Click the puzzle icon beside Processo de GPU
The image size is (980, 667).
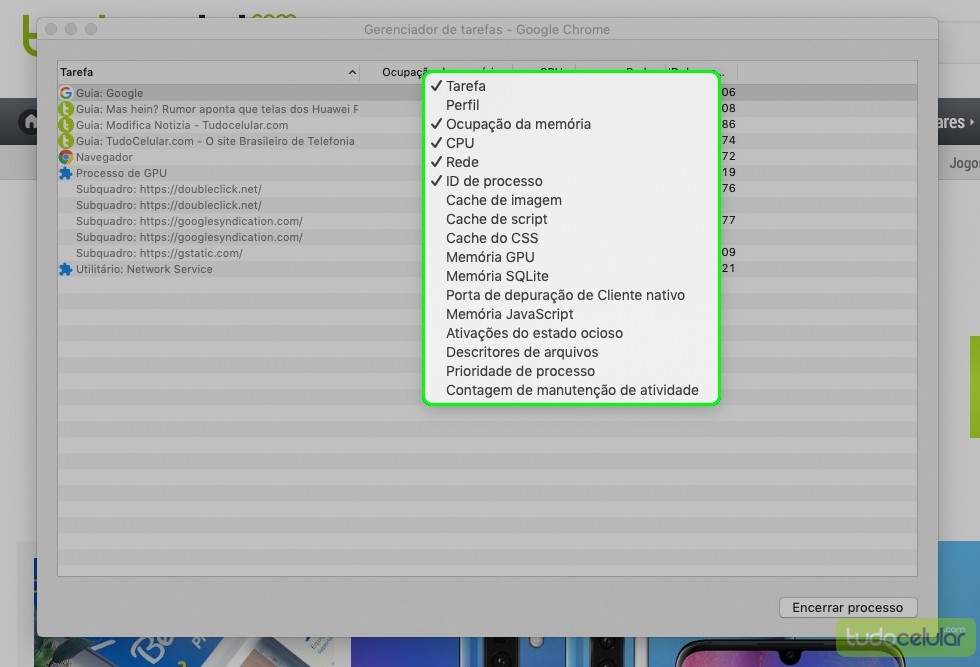point(66,173)
